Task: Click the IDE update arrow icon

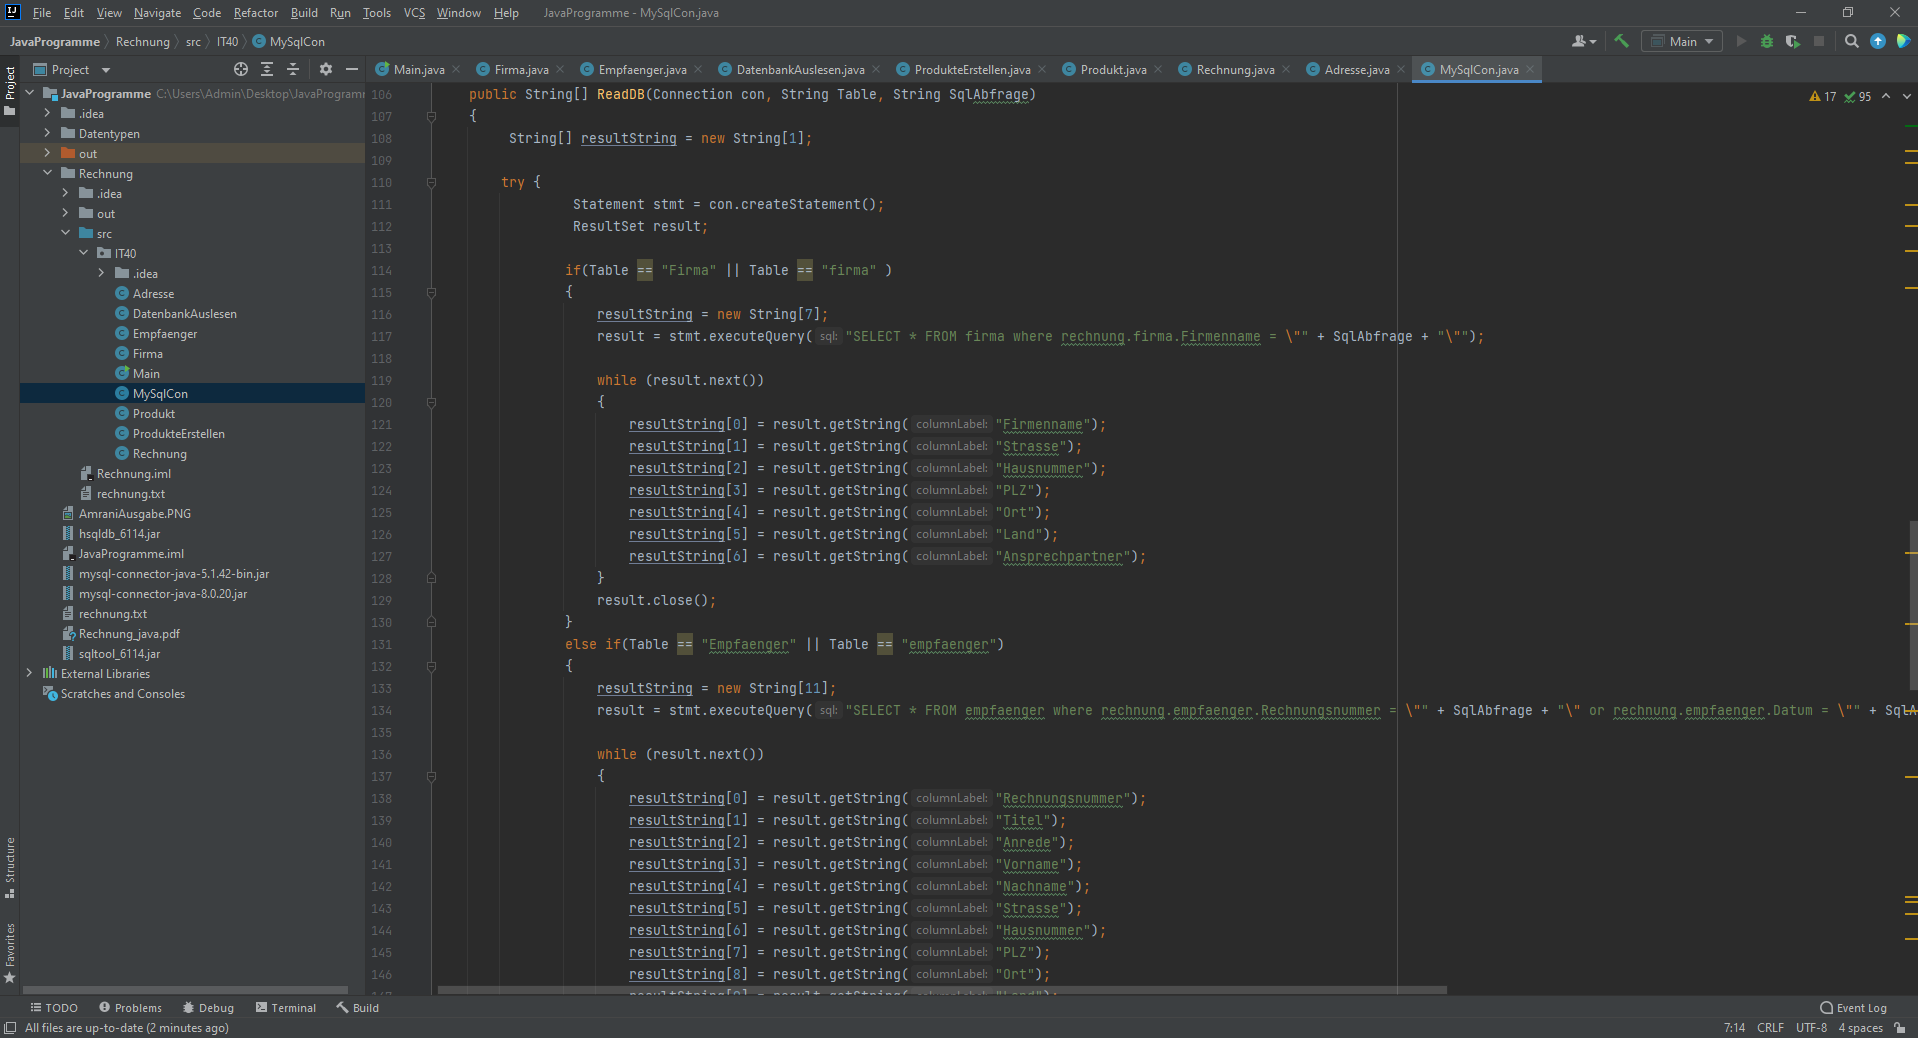Action: coord(1878,41)
